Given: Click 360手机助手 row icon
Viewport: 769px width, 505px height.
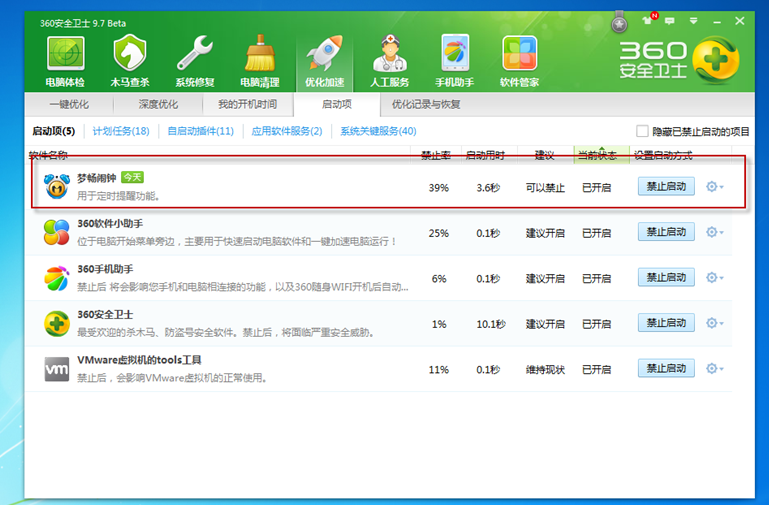Looking at the screenshot, I should [57, 278].
